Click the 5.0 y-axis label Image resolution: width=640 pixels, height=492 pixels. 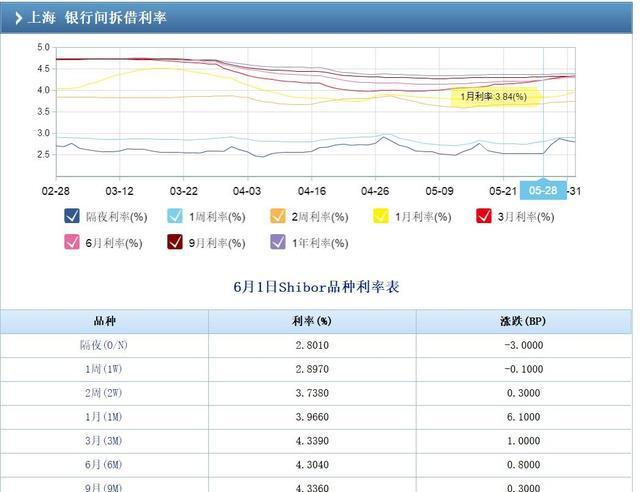pos(43,47)
